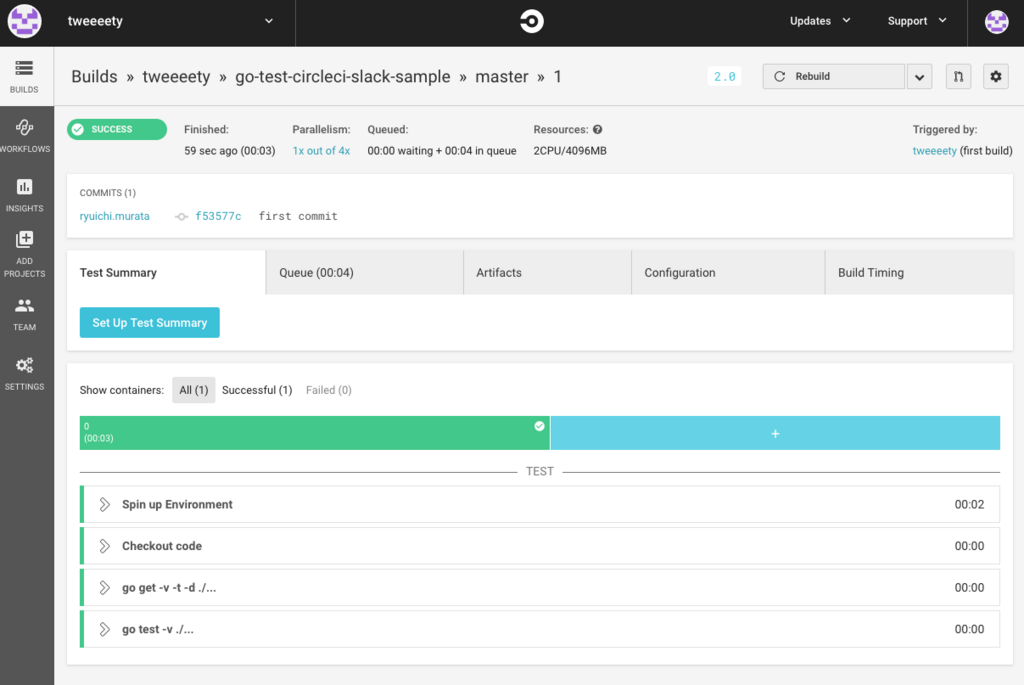Image resolution: width=1024 pixels, height=685 pixels.
Task: Open the Builds sidebar icon
Action: tap(24, 76)
